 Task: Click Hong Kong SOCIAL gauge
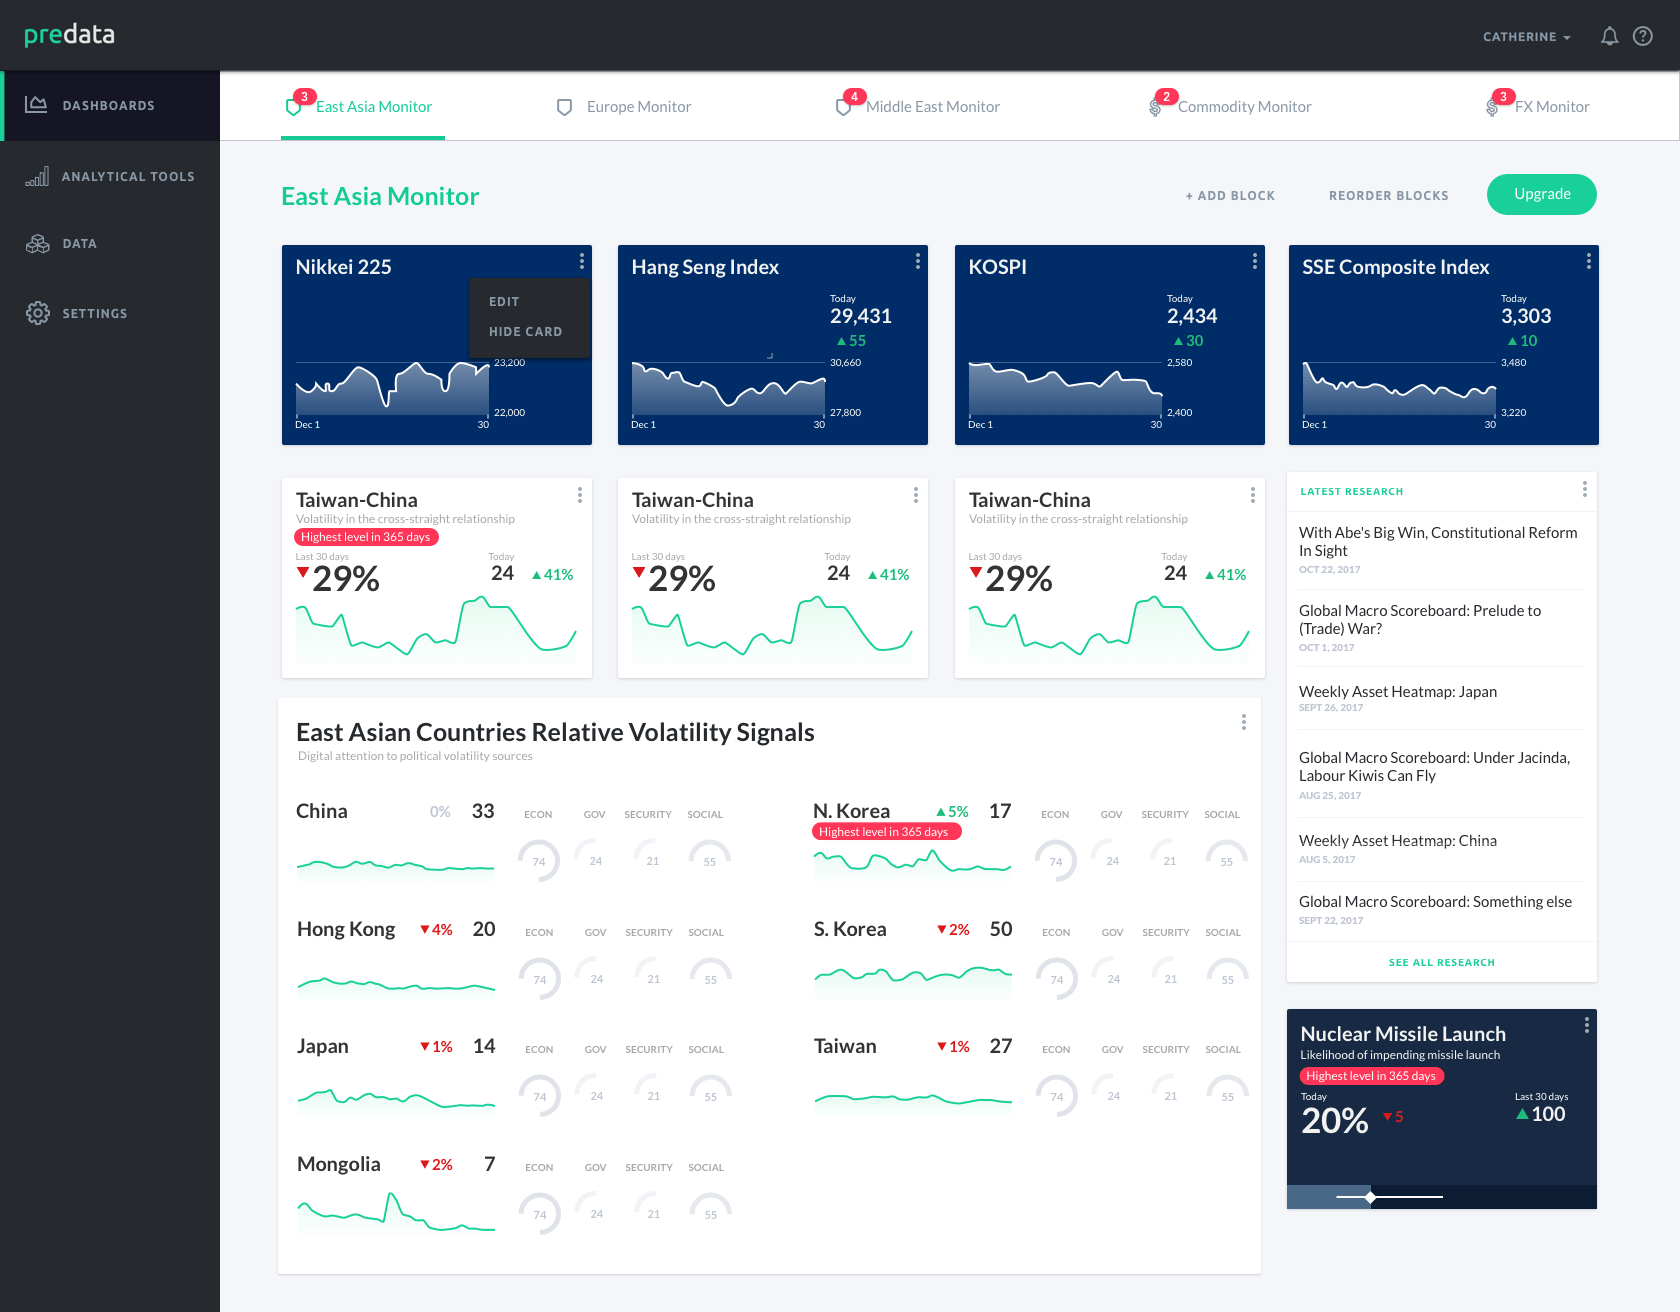pos(710,979)
